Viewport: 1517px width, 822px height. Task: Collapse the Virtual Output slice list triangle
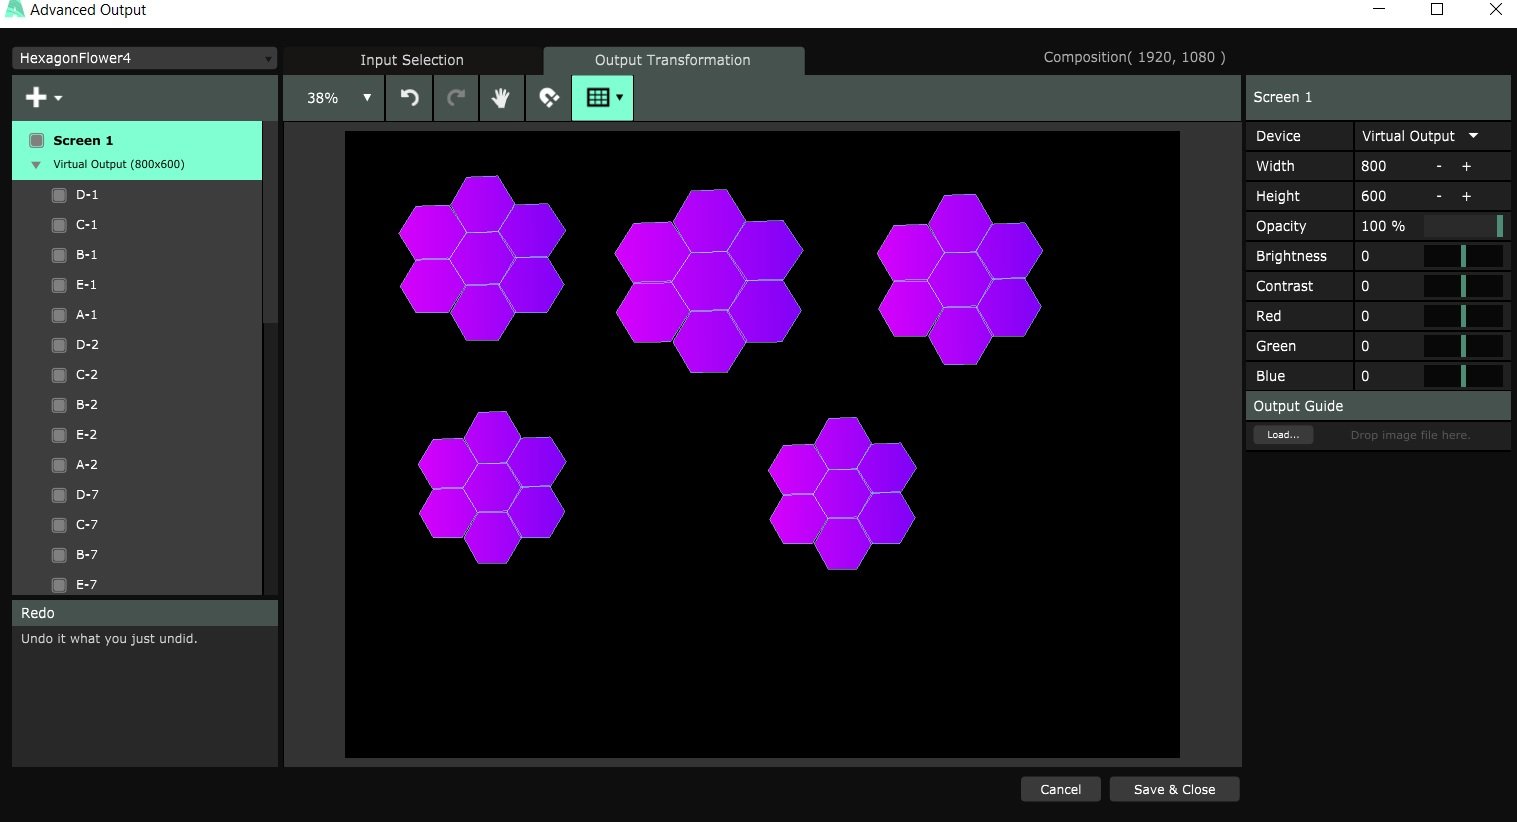click(36, 165)
